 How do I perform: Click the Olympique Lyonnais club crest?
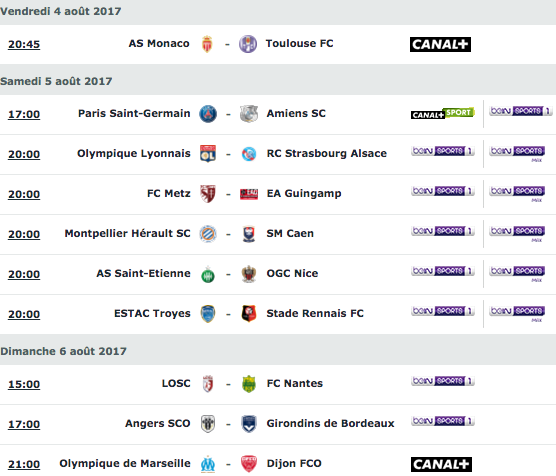pyautogui.click(x=208, y=154)
